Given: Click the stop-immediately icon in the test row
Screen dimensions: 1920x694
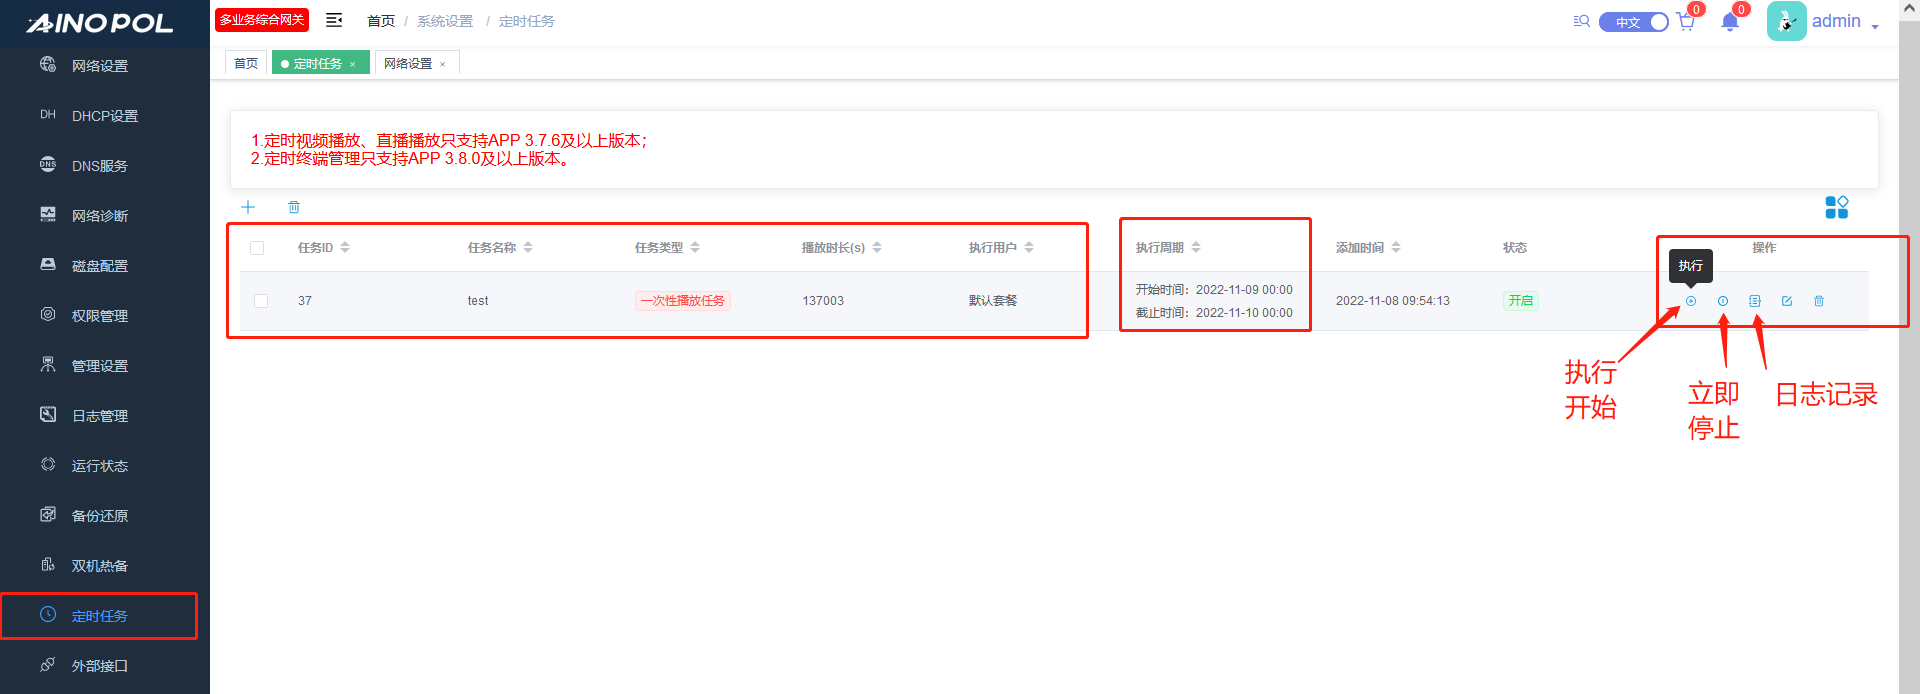Looking at the screenshot, I should pos(1723,301).
